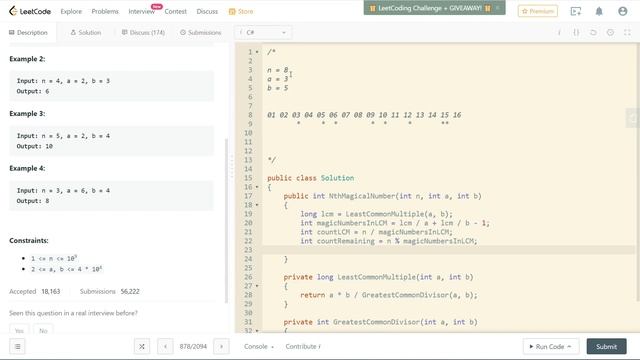The width and height of the screenshot is (640, 360).
Task: Open the Contest page
Action: tap(176, 11)
